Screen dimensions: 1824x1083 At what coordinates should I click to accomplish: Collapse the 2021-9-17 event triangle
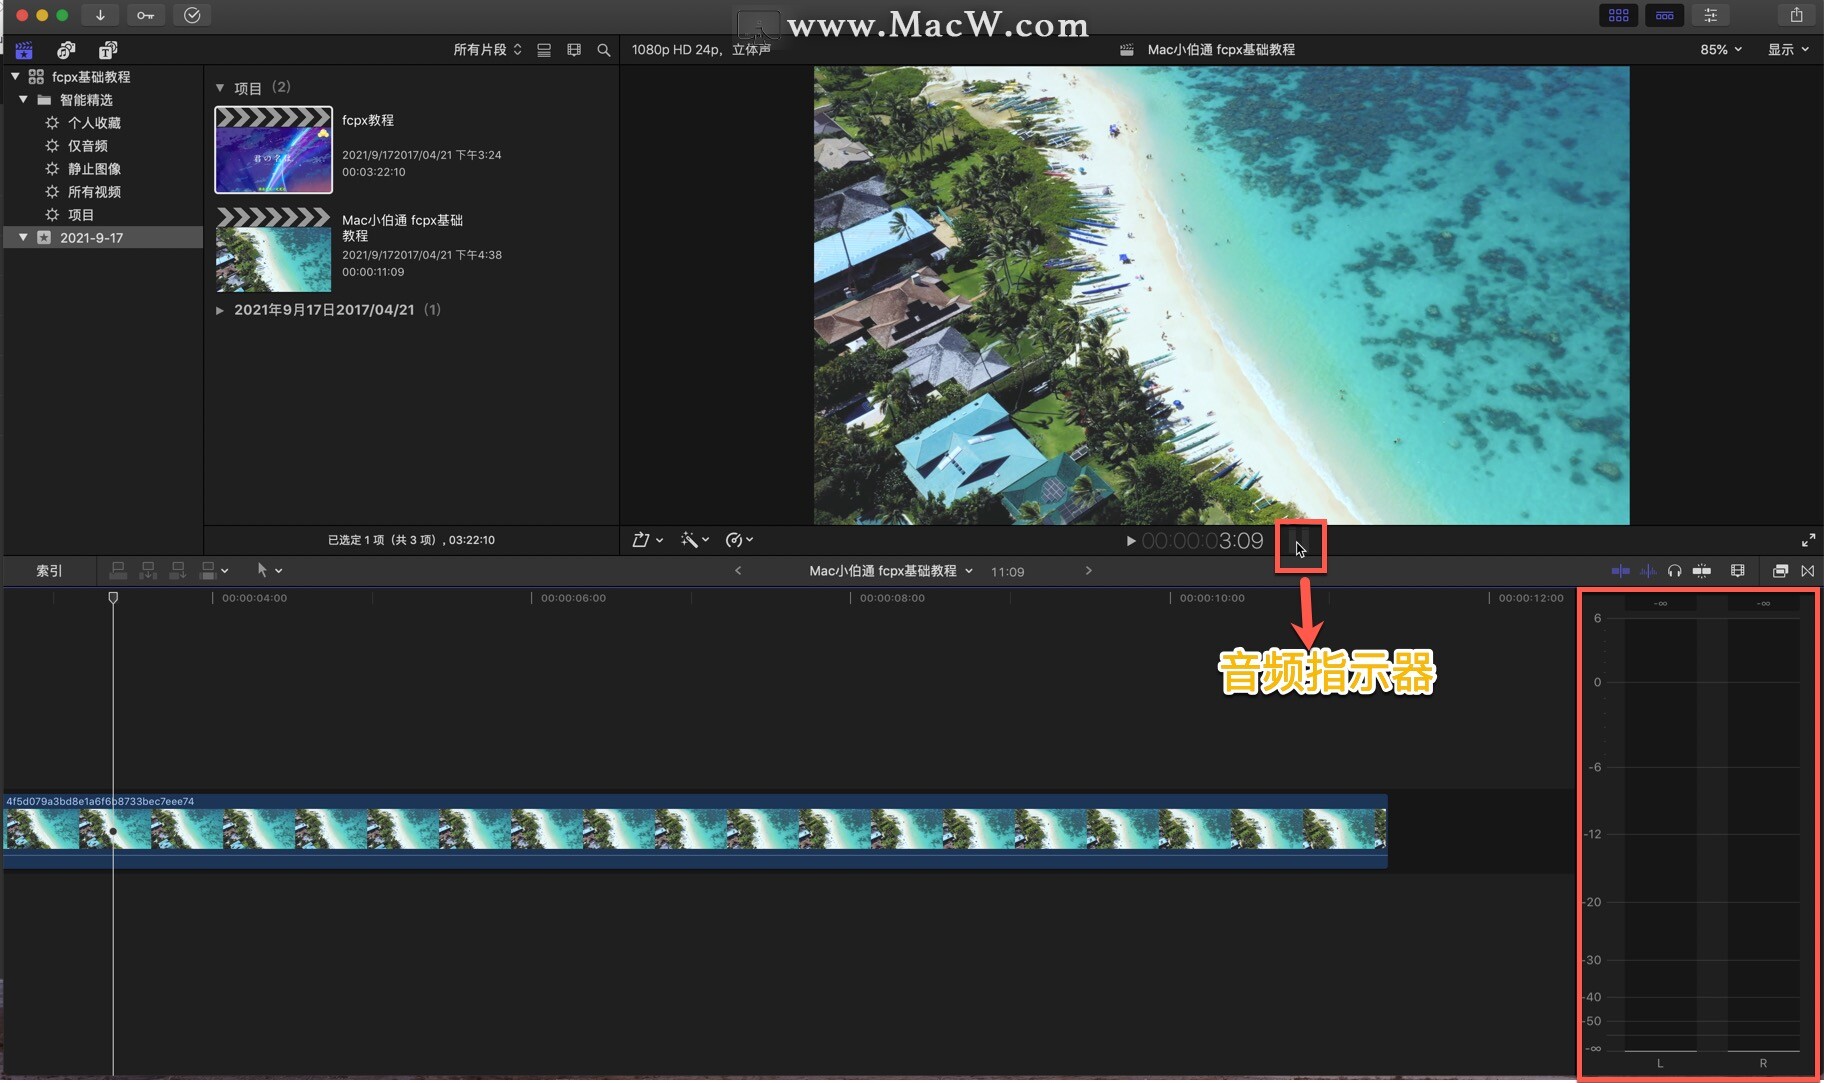coord(23,237)
